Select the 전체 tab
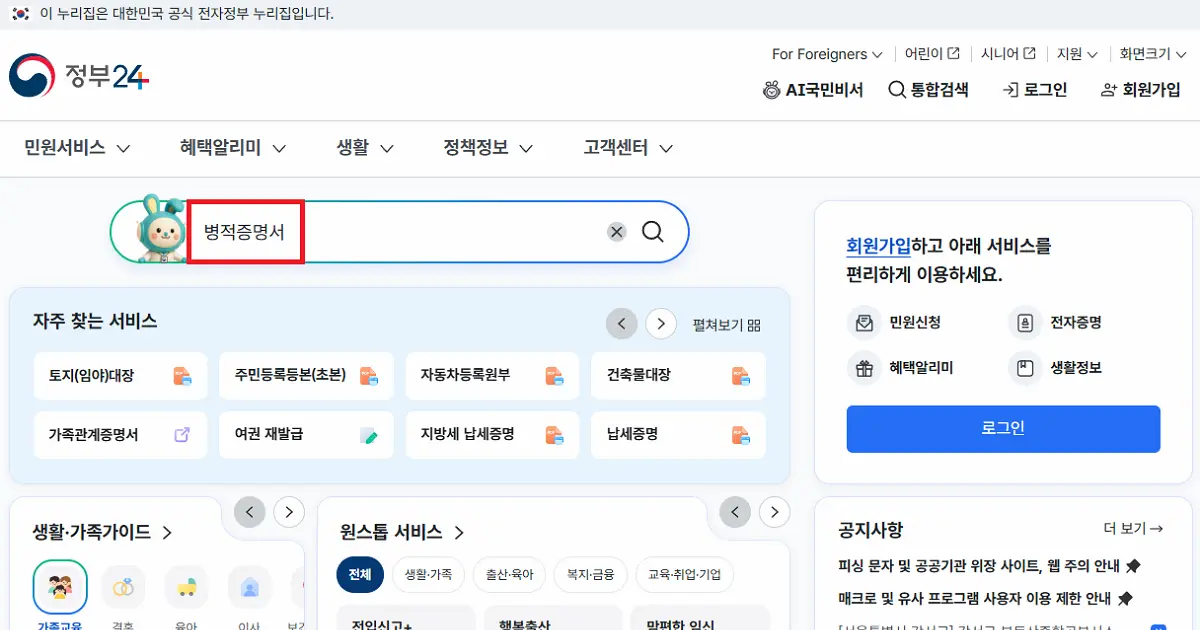This screenshot has height=630, width=1200. click(360, 575)
